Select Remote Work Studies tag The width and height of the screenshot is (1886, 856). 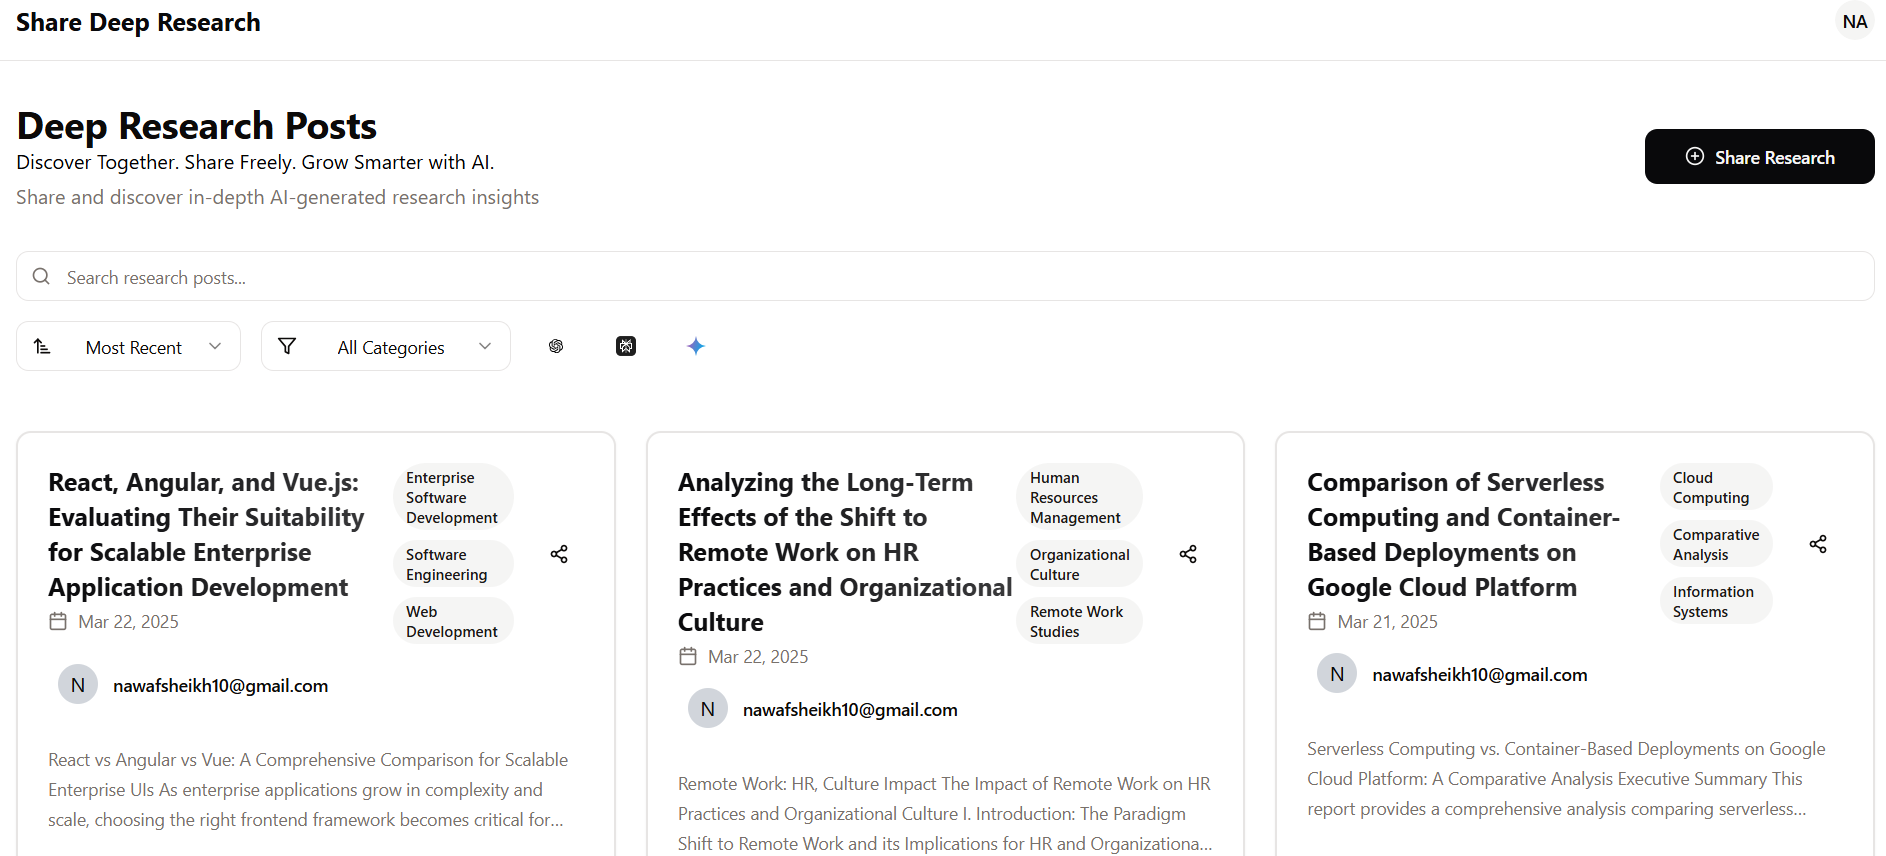point(1079,621)
